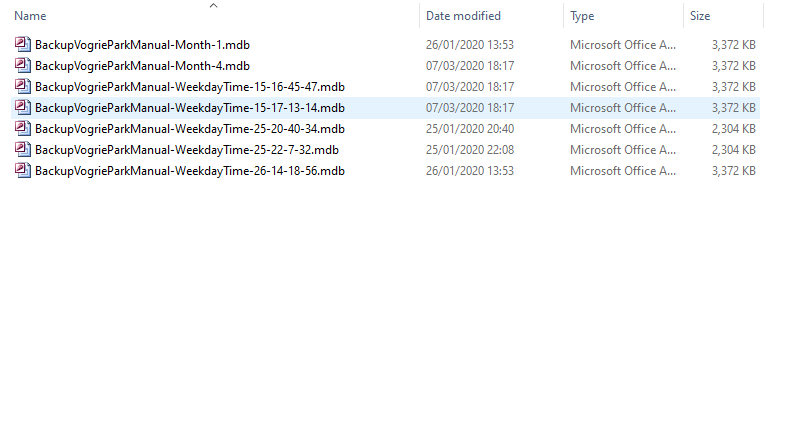
Task: Click the 2,304 KB size of WeekdayTime-25-20-40-34
Action: click(x=733, y=128)
